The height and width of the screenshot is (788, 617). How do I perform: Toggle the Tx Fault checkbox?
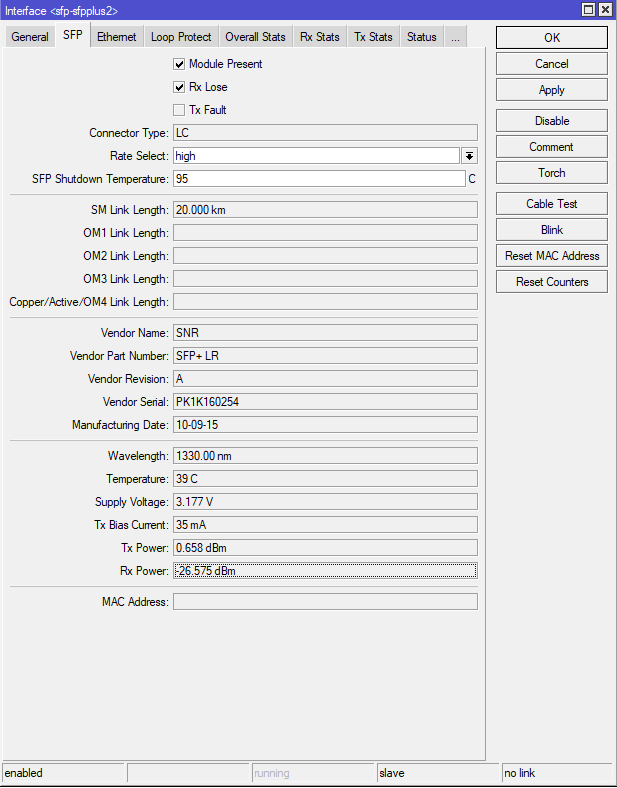[x=180, y=110]
